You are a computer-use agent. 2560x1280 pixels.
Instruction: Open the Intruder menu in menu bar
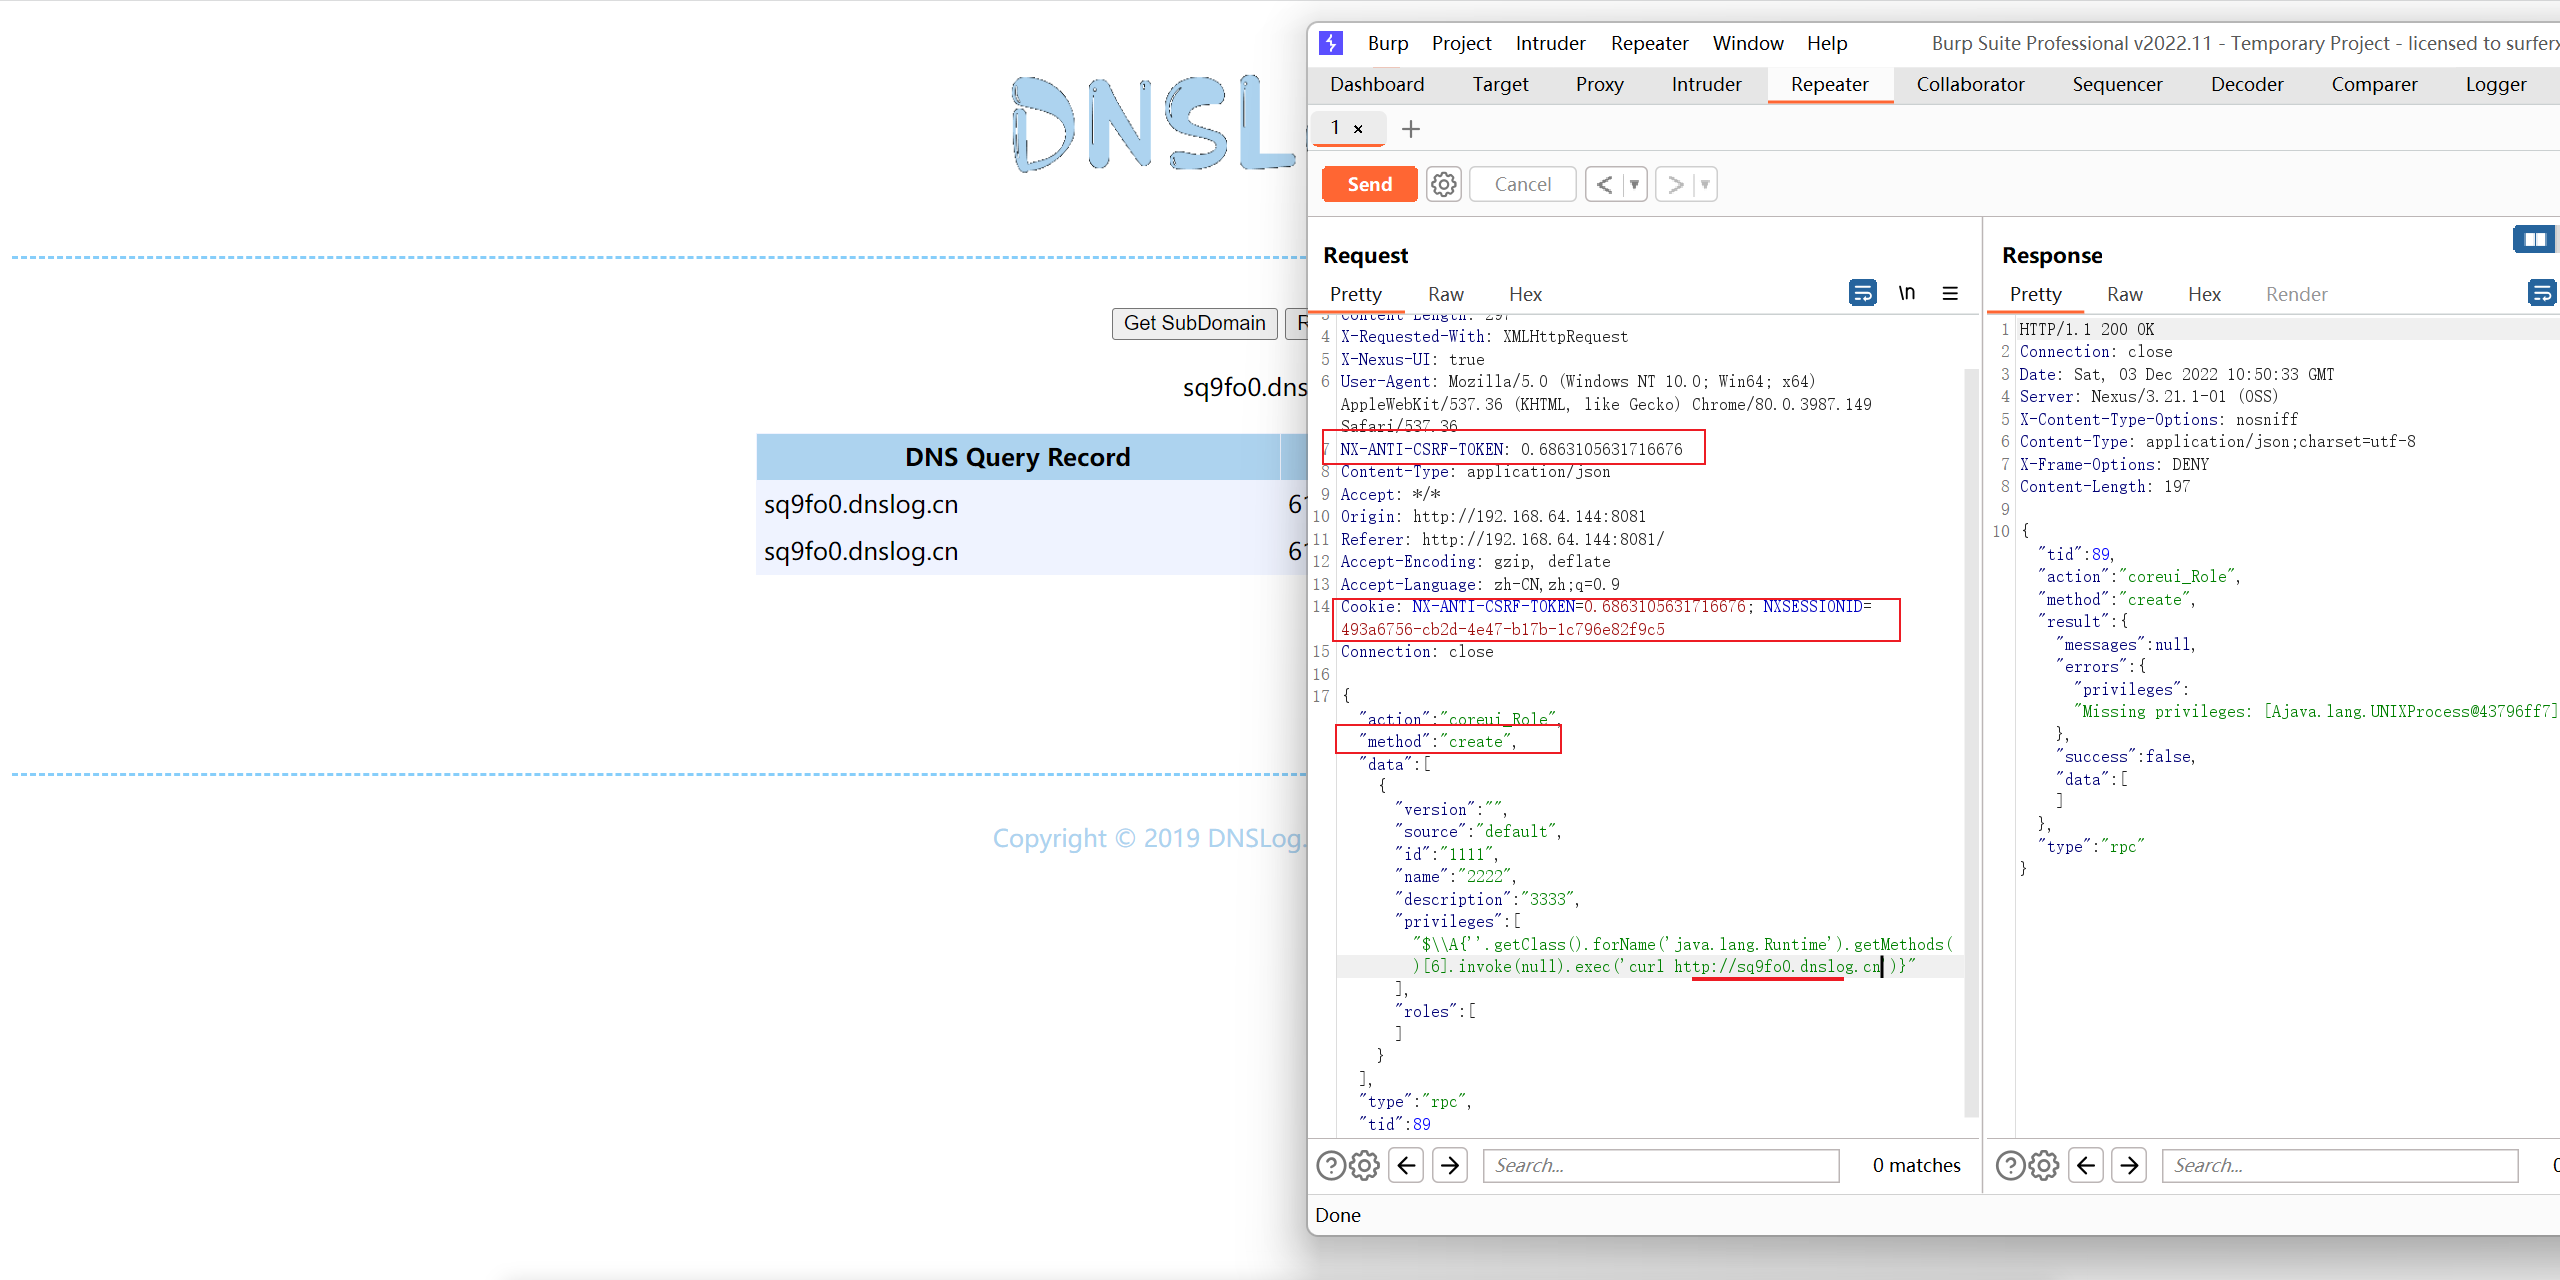pyautogui.click(x=1550, y=43)
